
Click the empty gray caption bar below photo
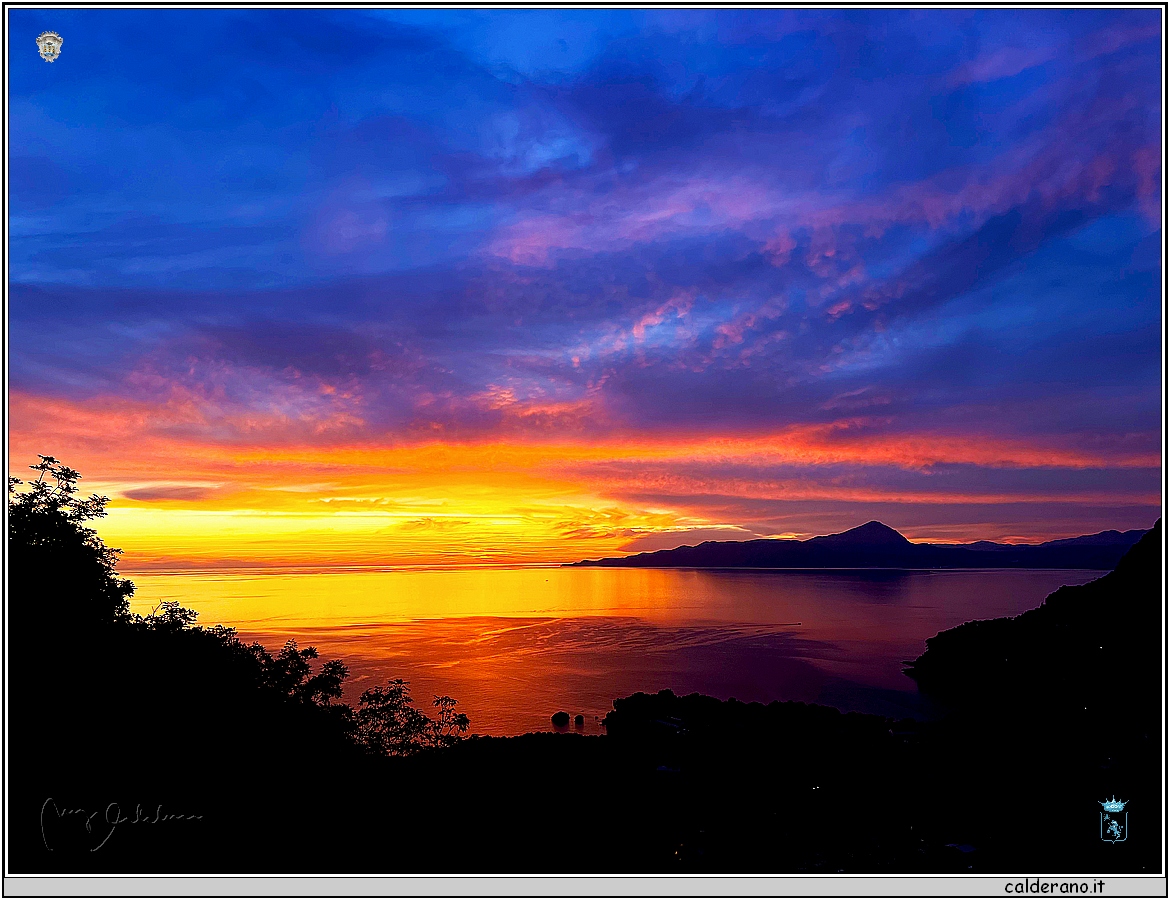pyautogui.click(x=500, y=886)
